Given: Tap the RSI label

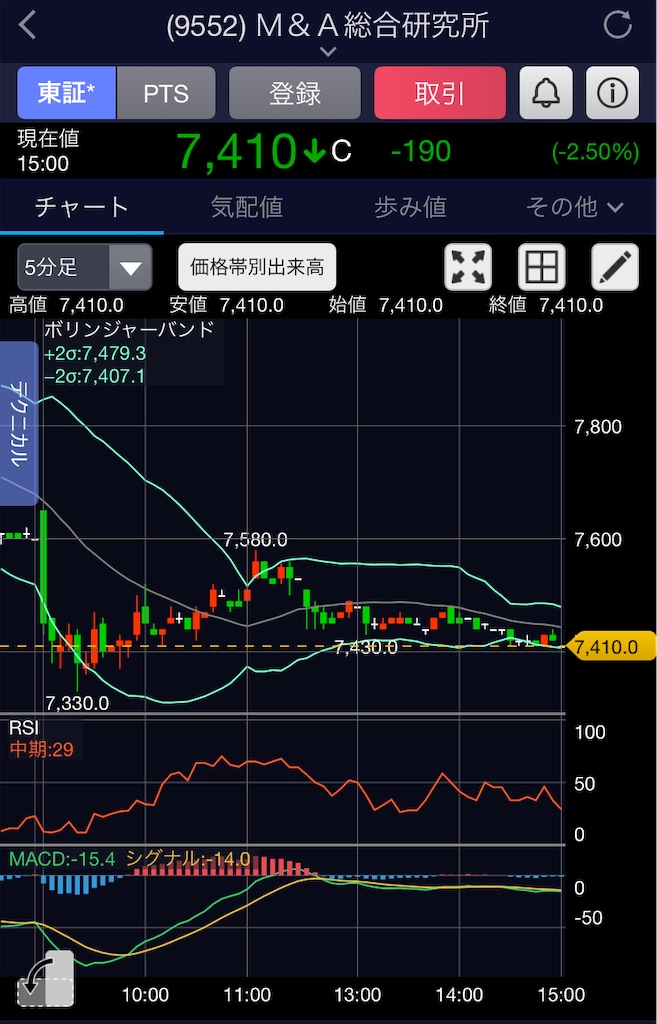Looking at the screenshot, I should [24, 728].
